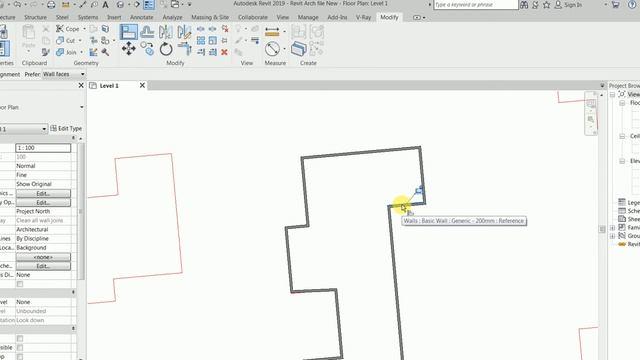Open the Help question mark icon

[632, 4]
